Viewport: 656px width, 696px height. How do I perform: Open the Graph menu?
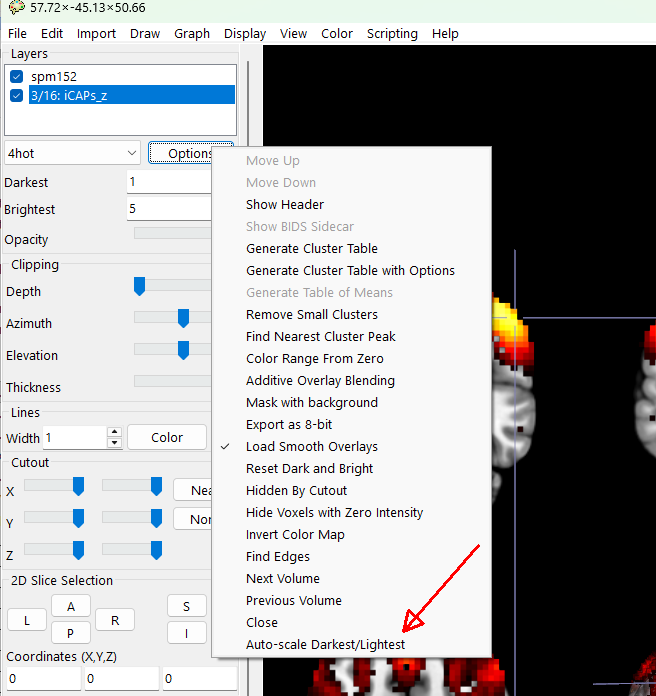click(192, 33)
